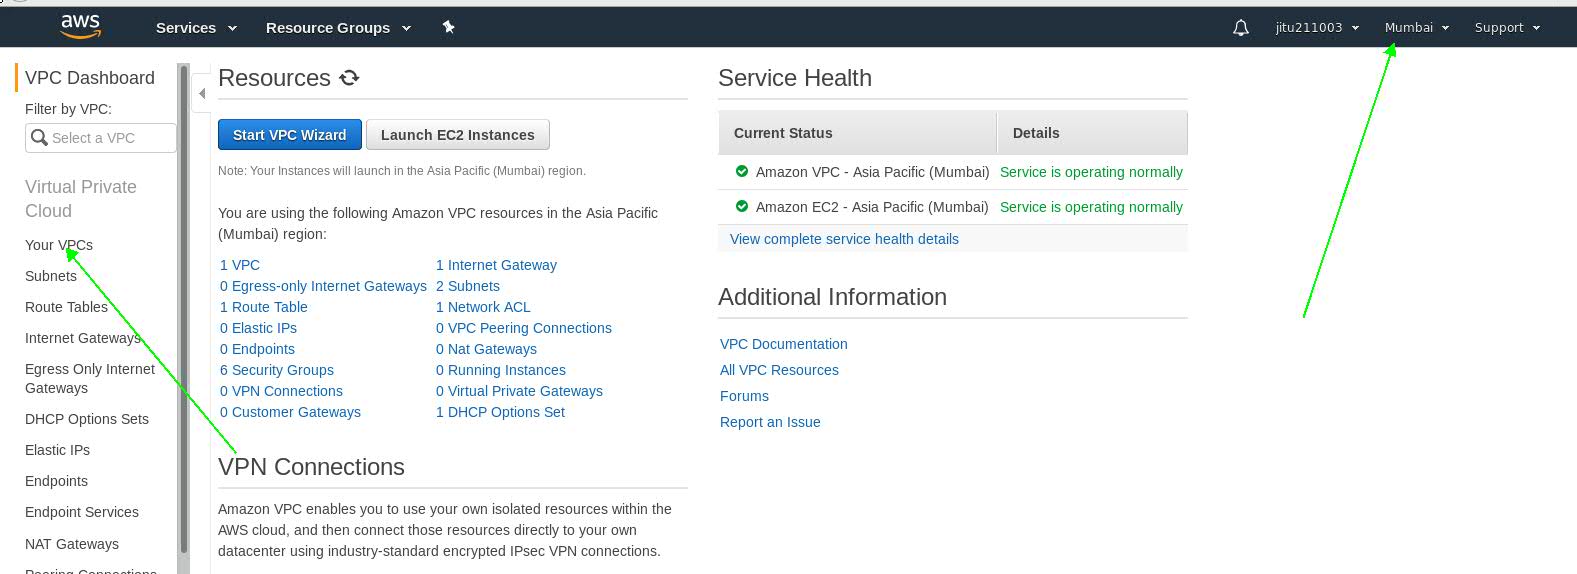Open the 1 Internet Gateway link
The width and height of the screenshot is (1577, 574).
tap(496, 265)
